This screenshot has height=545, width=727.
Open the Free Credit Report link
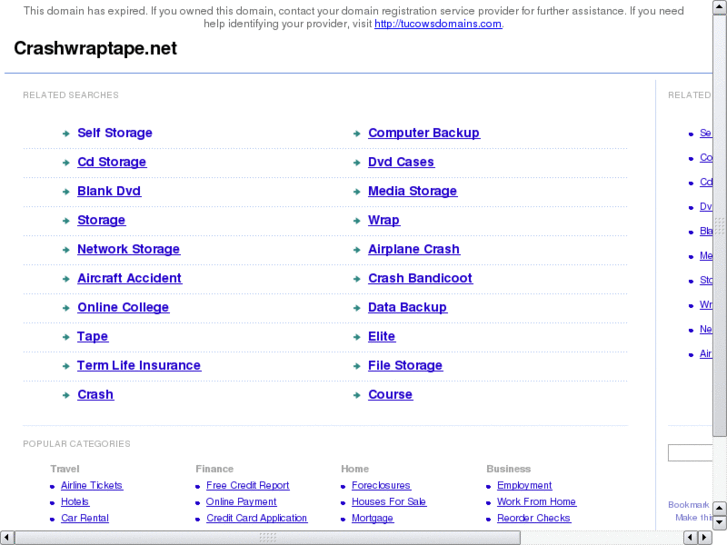248,486
